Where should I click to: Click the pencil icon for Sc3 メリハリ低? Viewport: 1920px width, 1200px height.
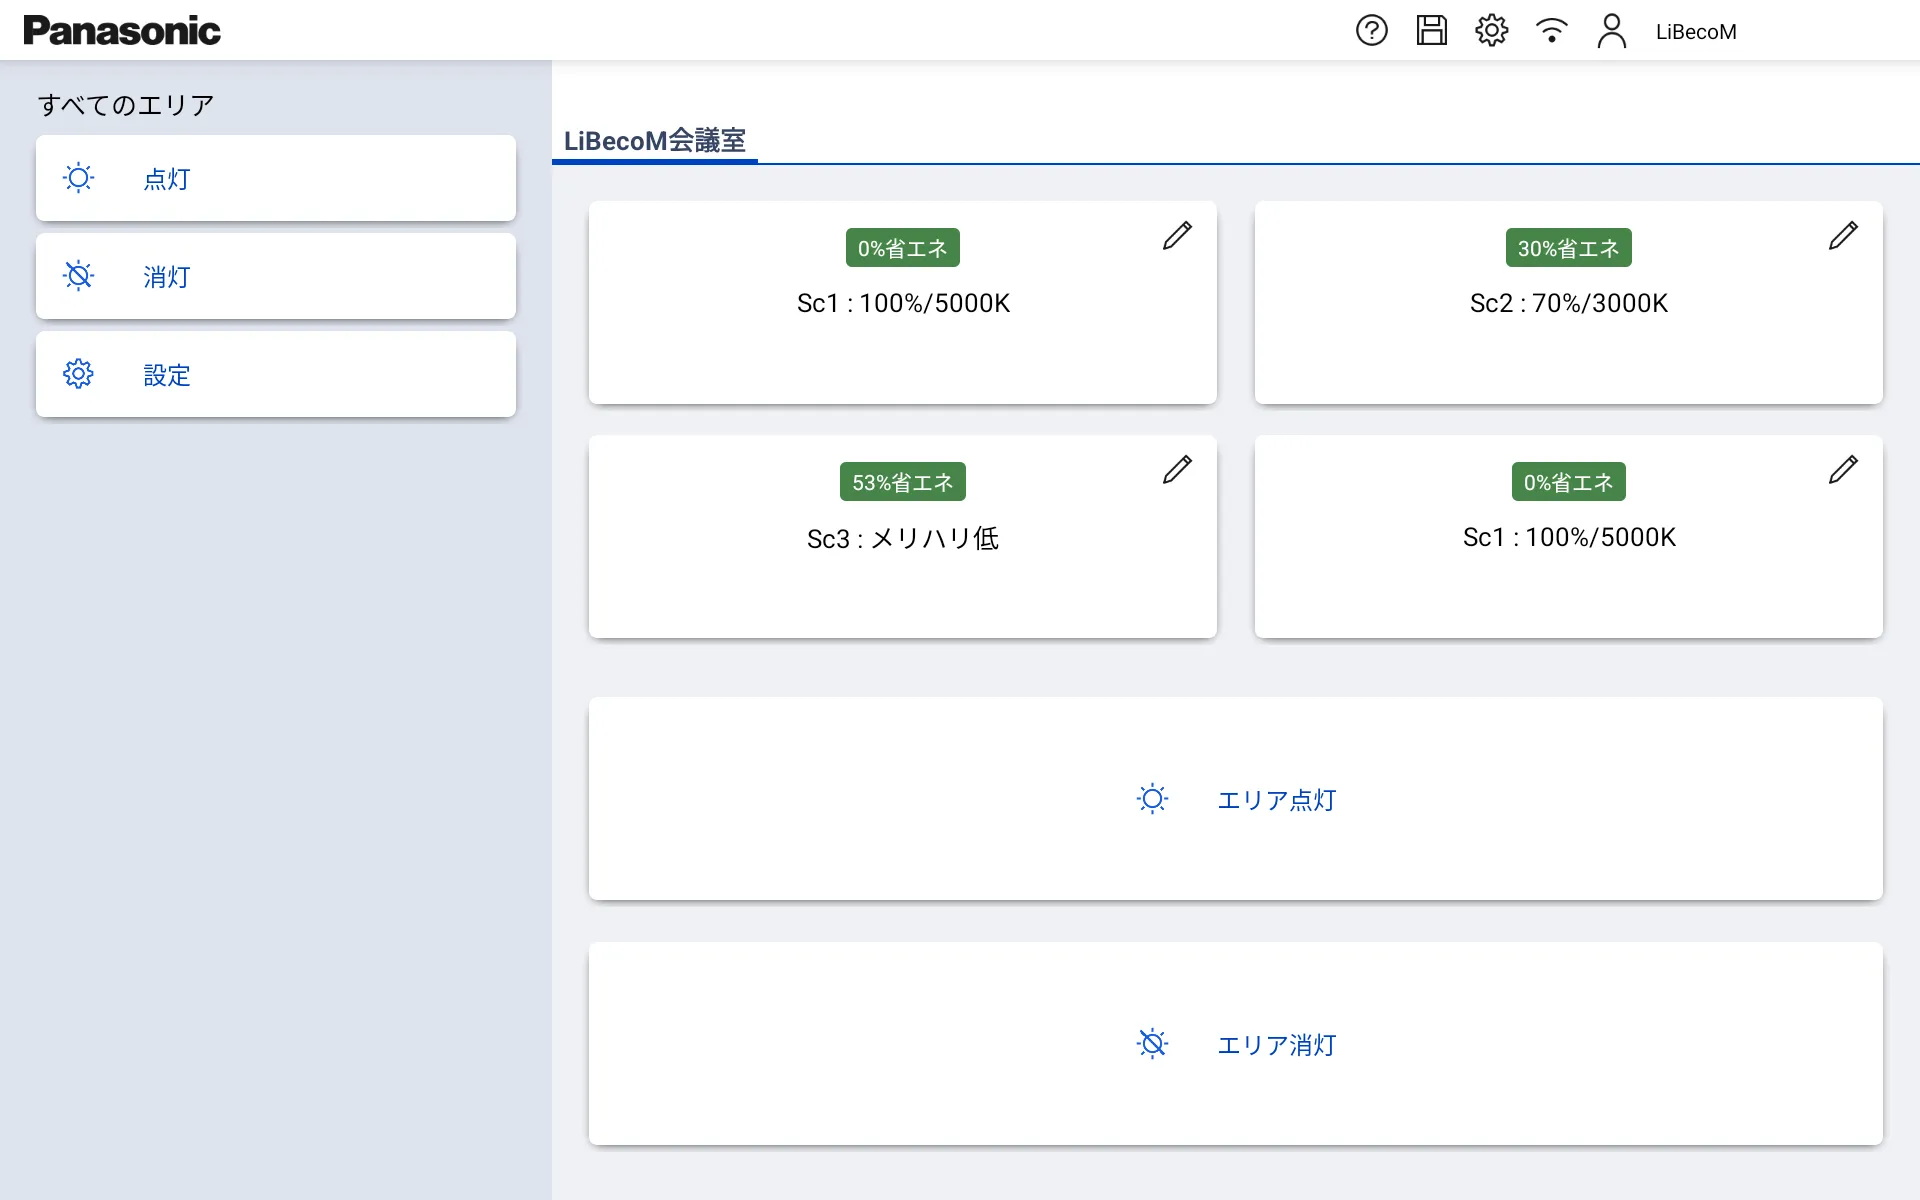pyautogui.click(x=1177, y=470)
